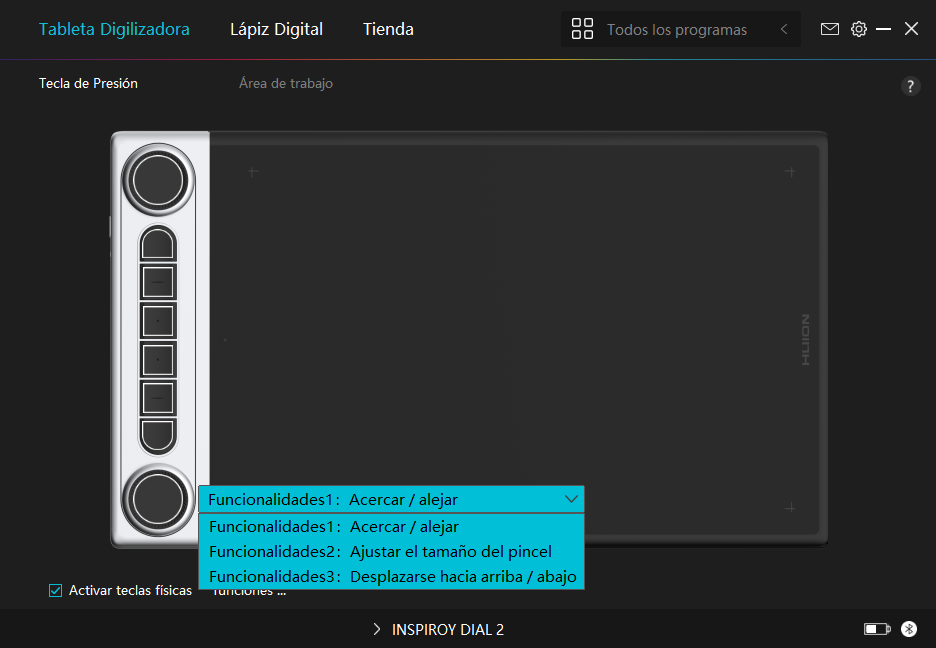Click the help question mark icon
The height and width of the screenshot is (648, 936).
pos(910,86)
